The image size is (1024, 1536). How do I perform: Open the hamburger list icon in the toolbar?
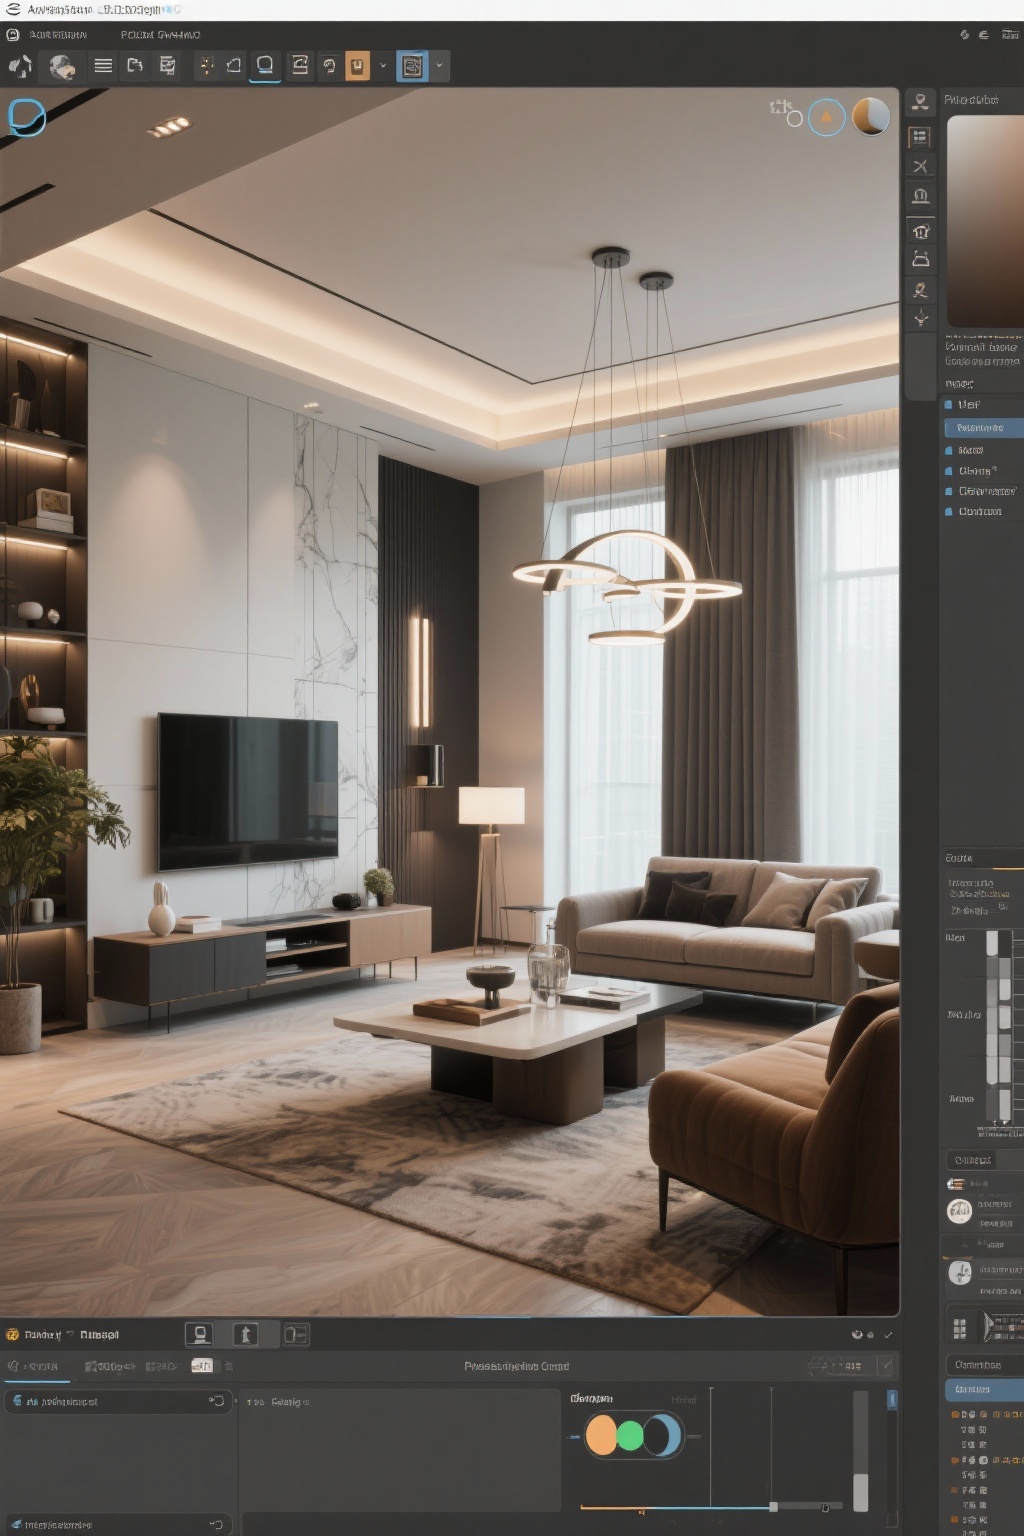point(103,66)
